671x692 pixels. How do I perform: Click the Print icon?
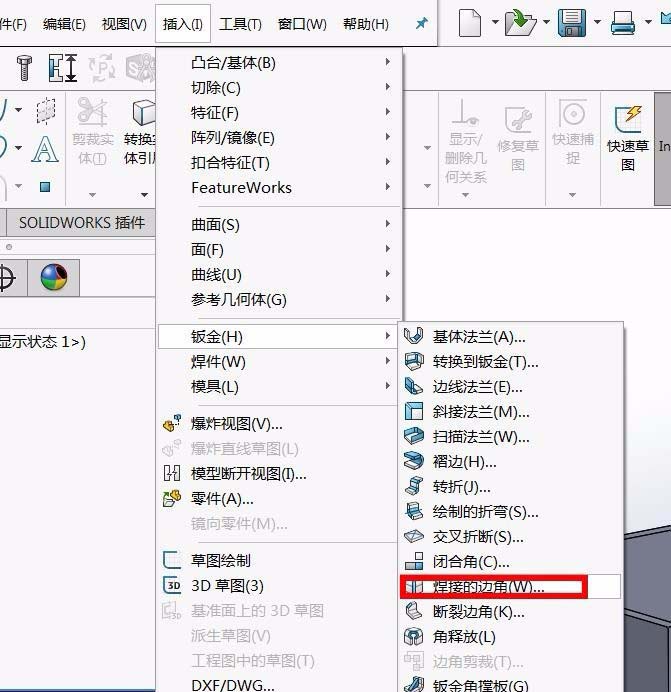tap(623, 23)
